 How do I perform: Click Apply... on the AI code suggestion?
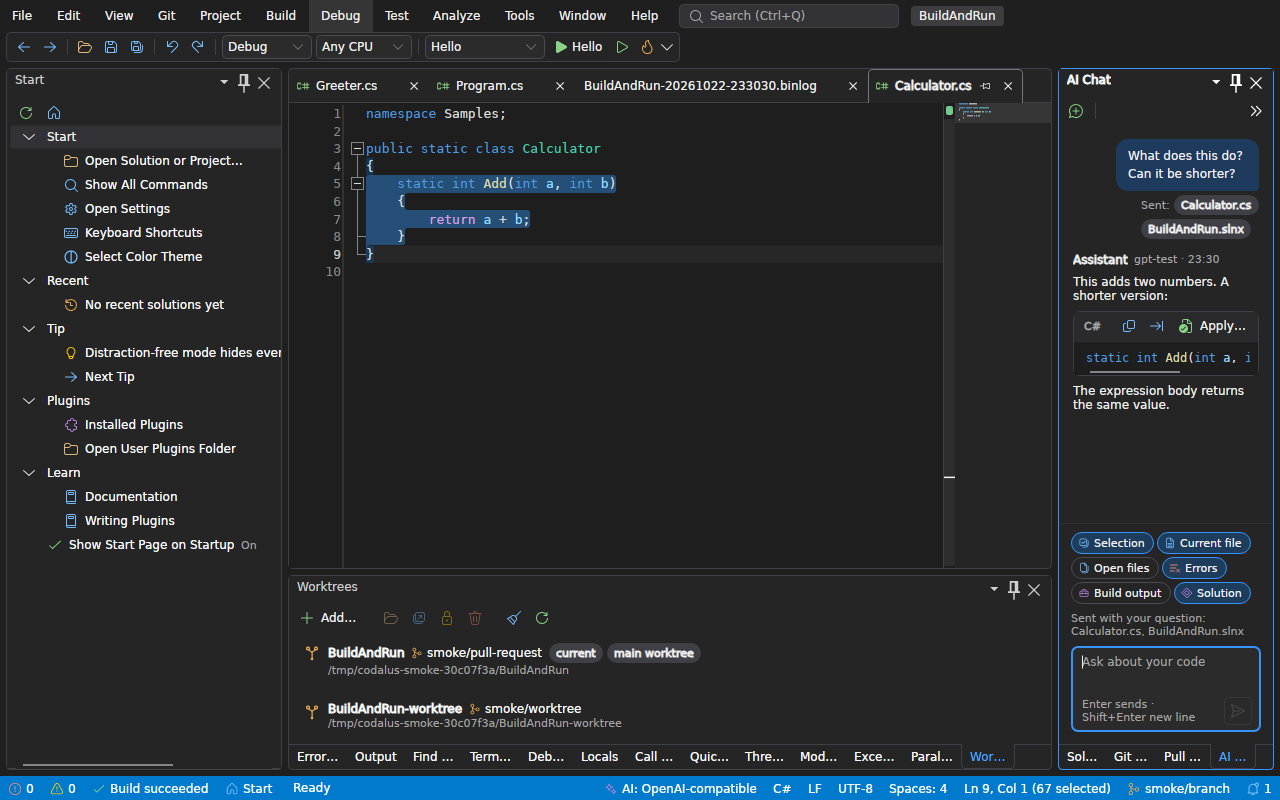click(1213, 326)
